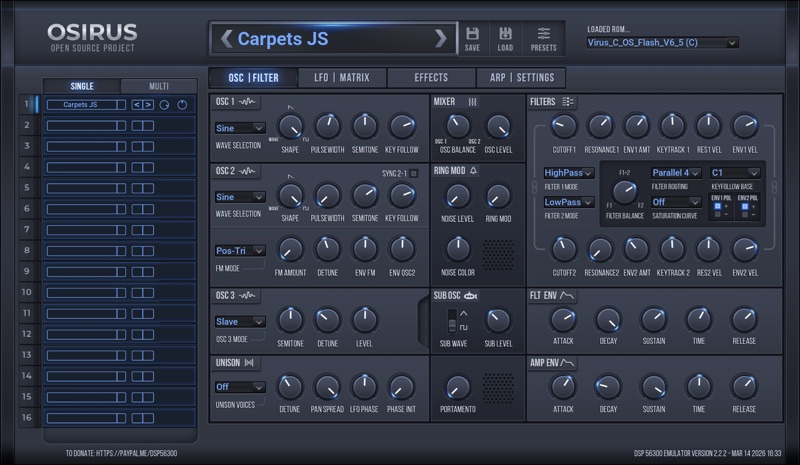This screenshot has height=465, width=800.
Task: Open the Presets browser icon
Action: [543, 34]
